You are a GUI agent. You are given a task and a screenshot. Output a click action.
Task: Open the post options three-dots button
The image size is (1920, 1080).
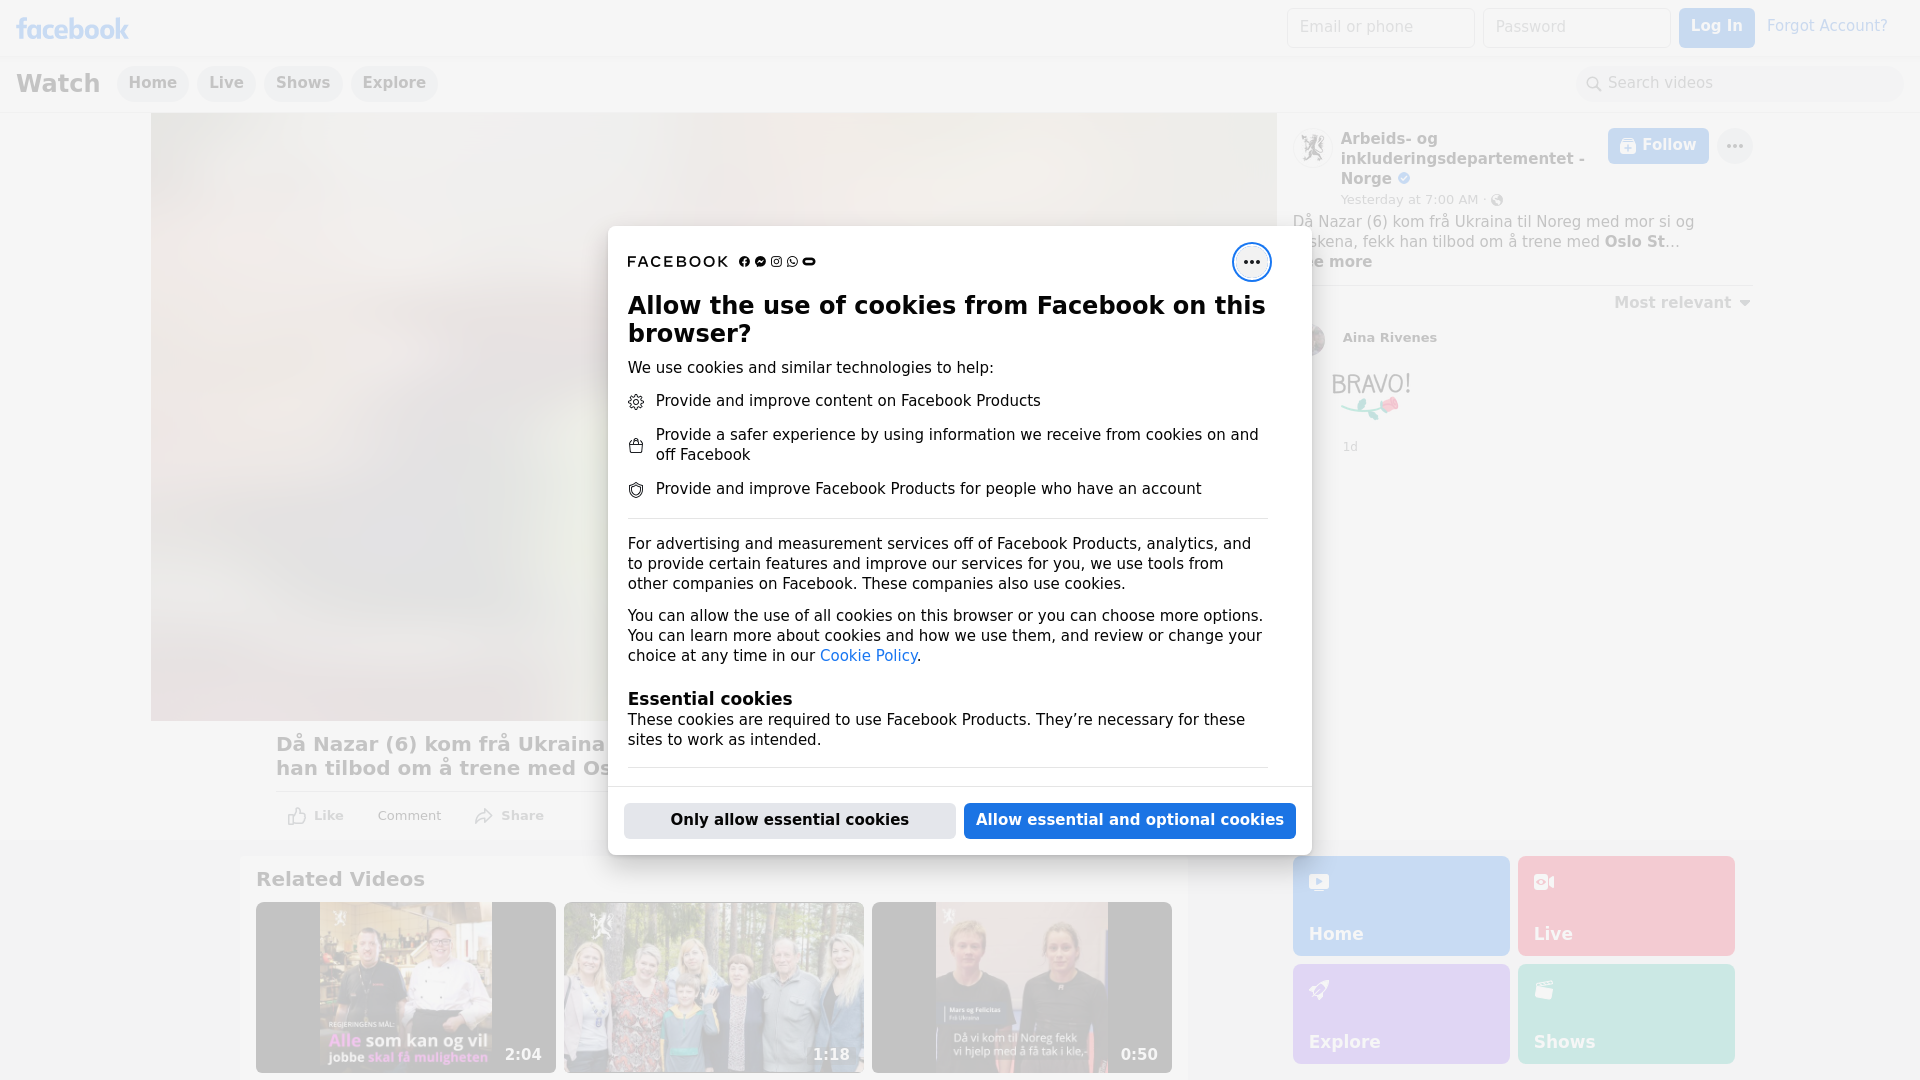tap(1734, 146)
